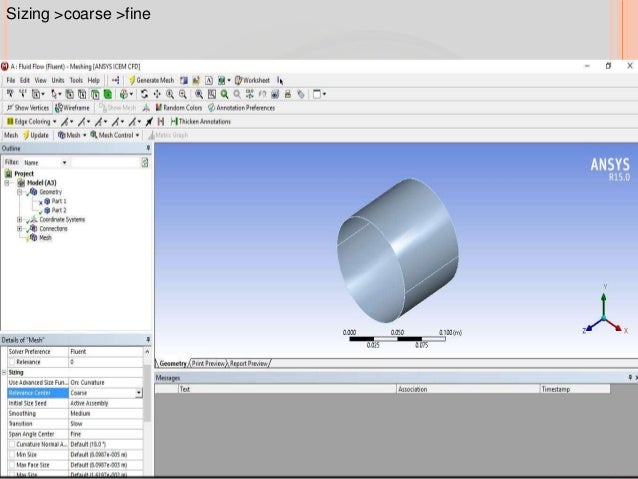This screenshot has height=479, width=638.
Task: Collapse the Sizing section
Action: click(x=4, y=372)
